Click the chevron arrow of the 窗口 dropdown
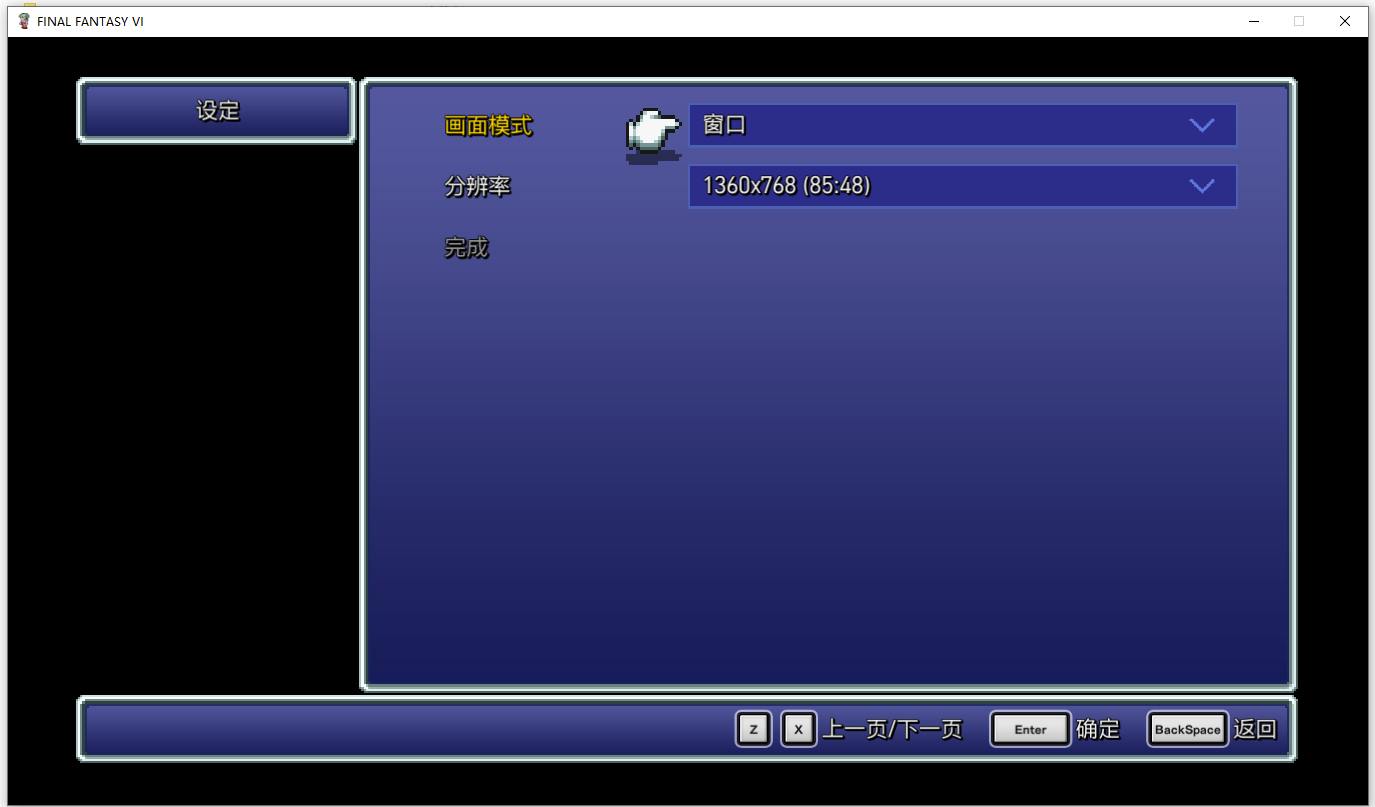The width and height of the screenshot is (1375, 807). (1202, 125)
